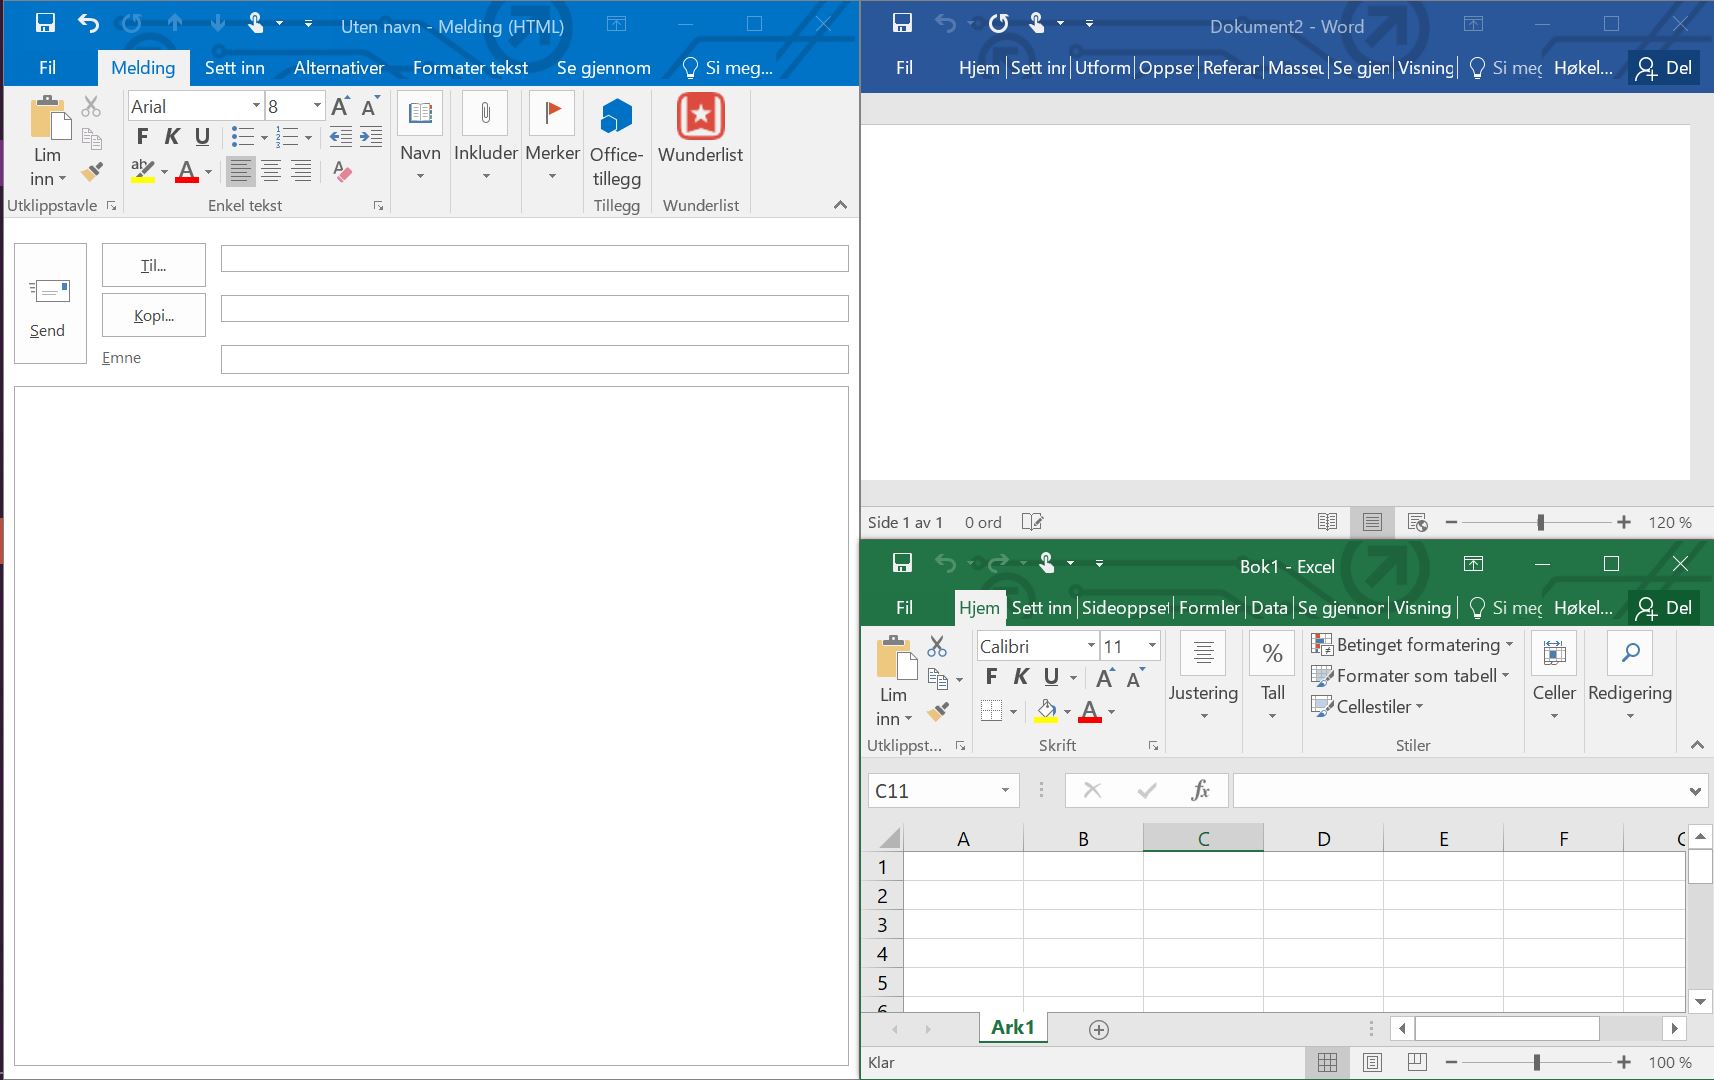1714x1080 pixels.
Task: Switch to Formater tekst tab in Outlook
Action: click(470, 68)
